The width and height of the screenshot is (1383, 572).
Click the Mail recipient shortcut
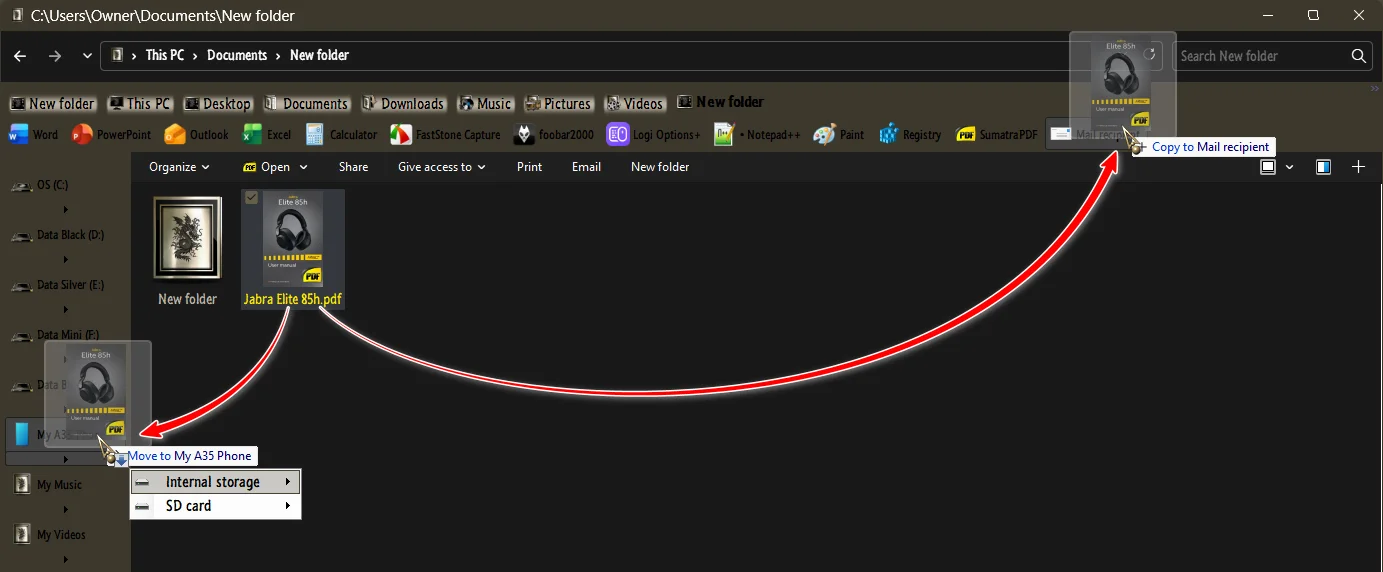[x=1094, y=134]
